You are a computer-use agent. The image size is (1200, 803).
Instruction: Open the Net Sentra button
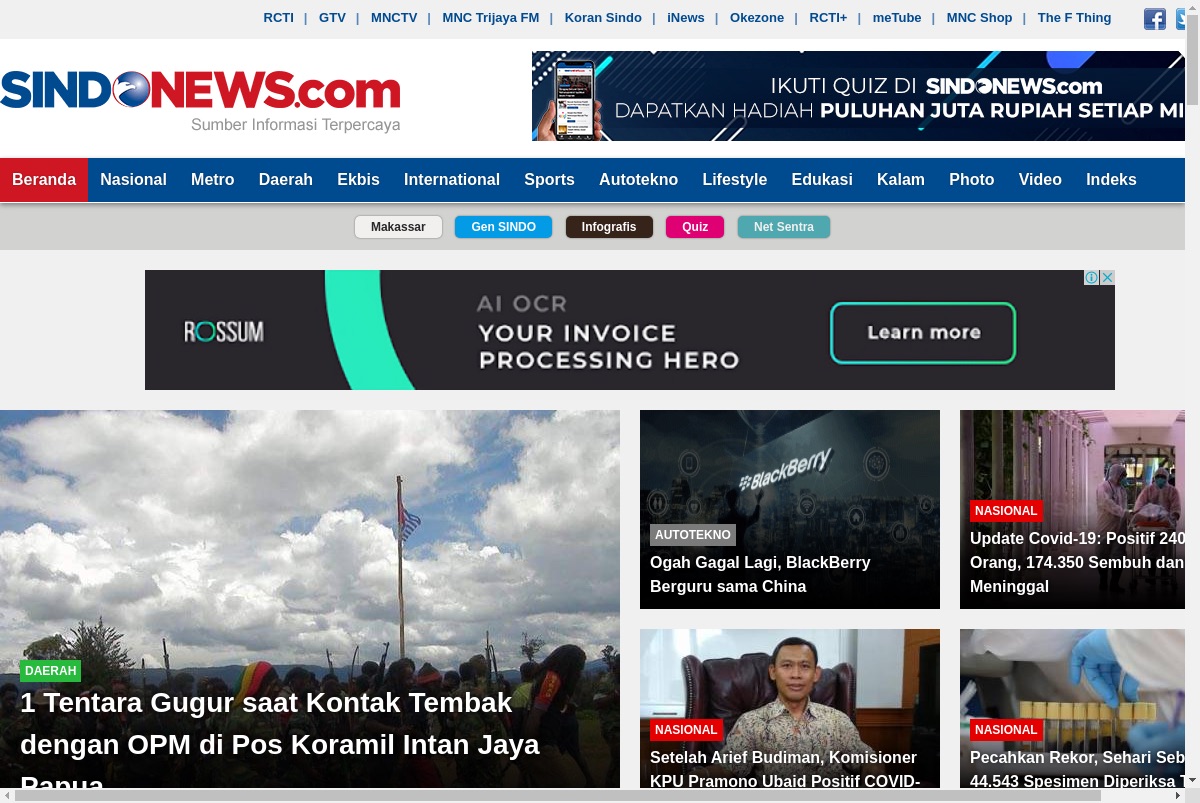click(784, 227)
